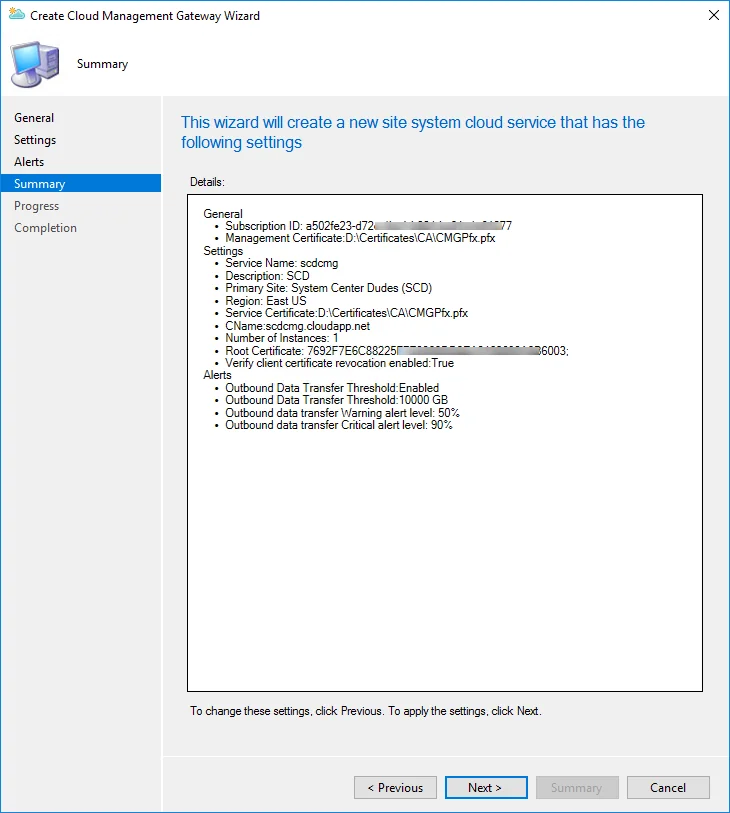
Task: Click the CName scdcmg.cloudapp.net line
Action: coord(298,326)
